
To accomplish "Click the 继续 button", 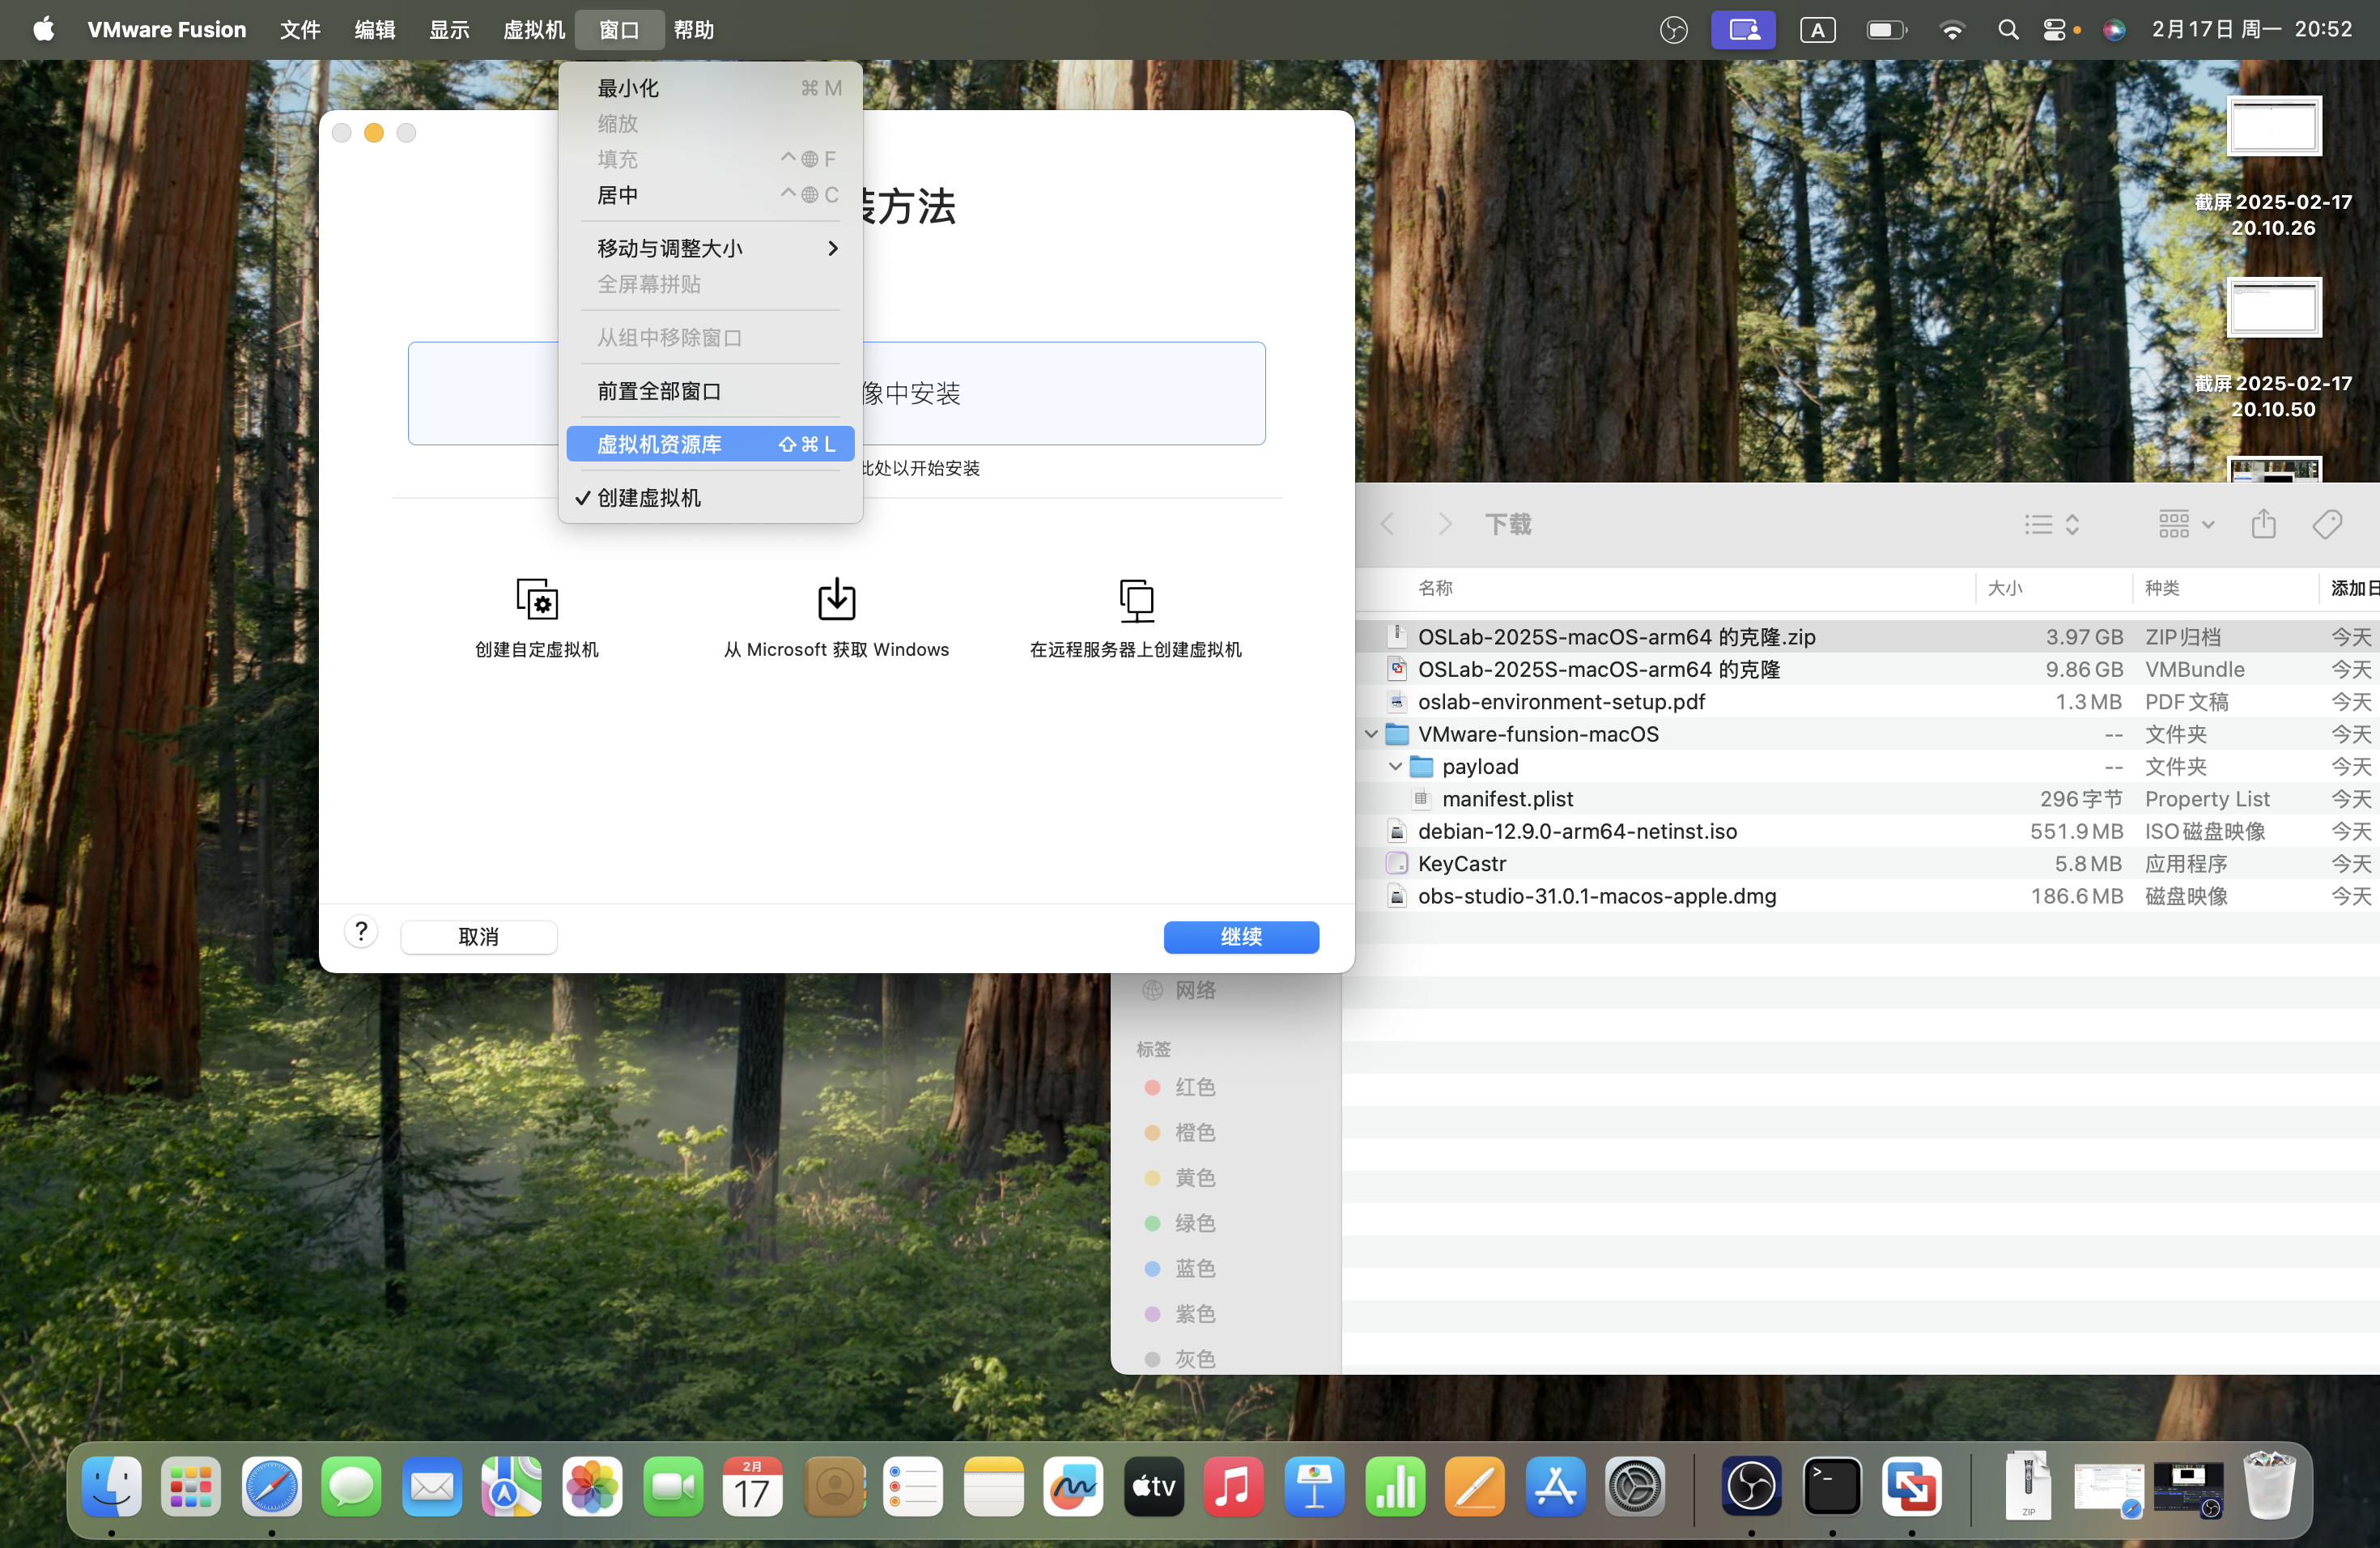I will tap(1241, 937).
